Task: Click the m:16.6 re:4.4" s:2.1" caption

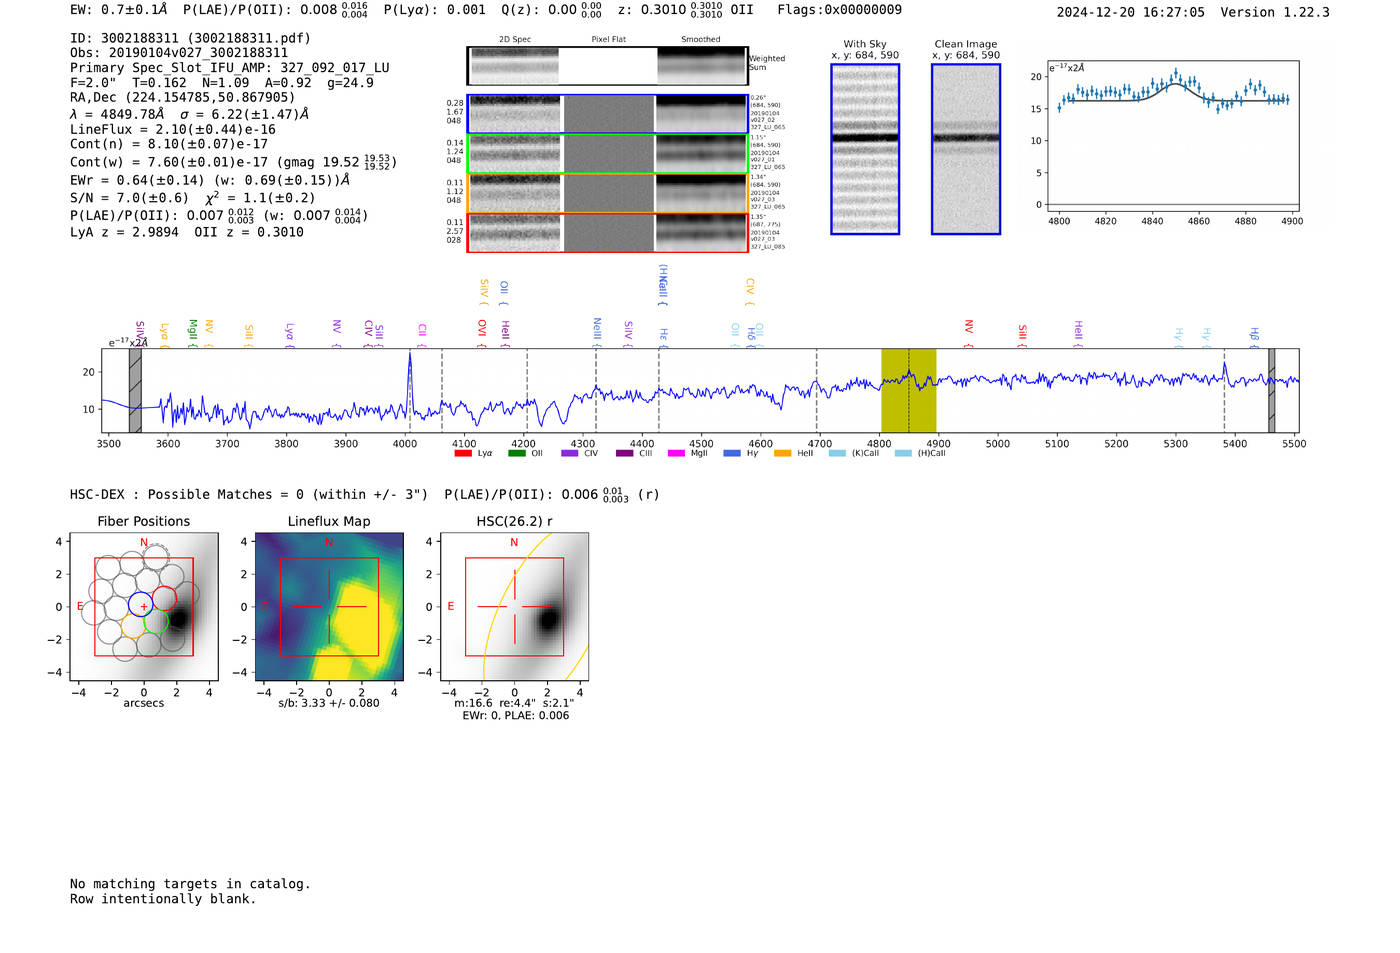Action: (x=514, y=703)
